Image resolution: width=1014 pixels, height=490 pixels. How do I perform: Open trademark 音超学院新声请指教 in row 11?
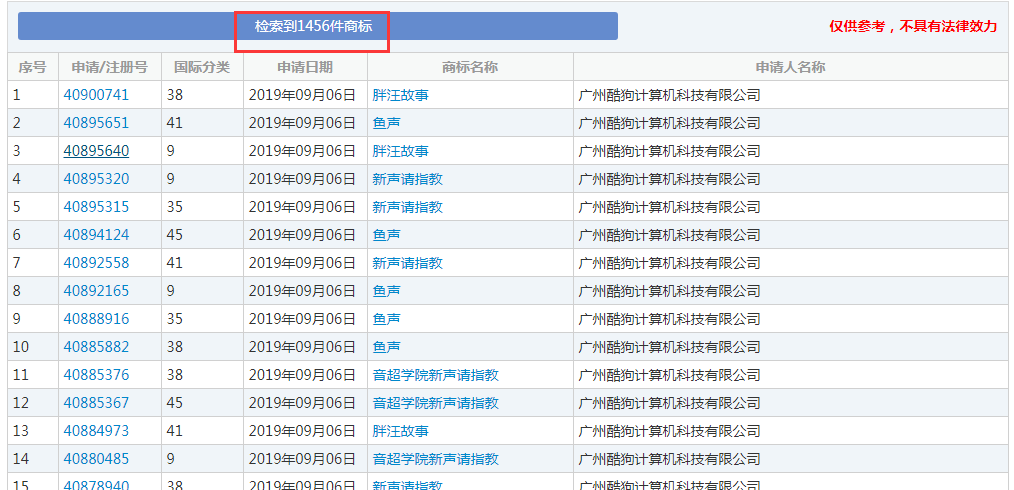[436, 375]
